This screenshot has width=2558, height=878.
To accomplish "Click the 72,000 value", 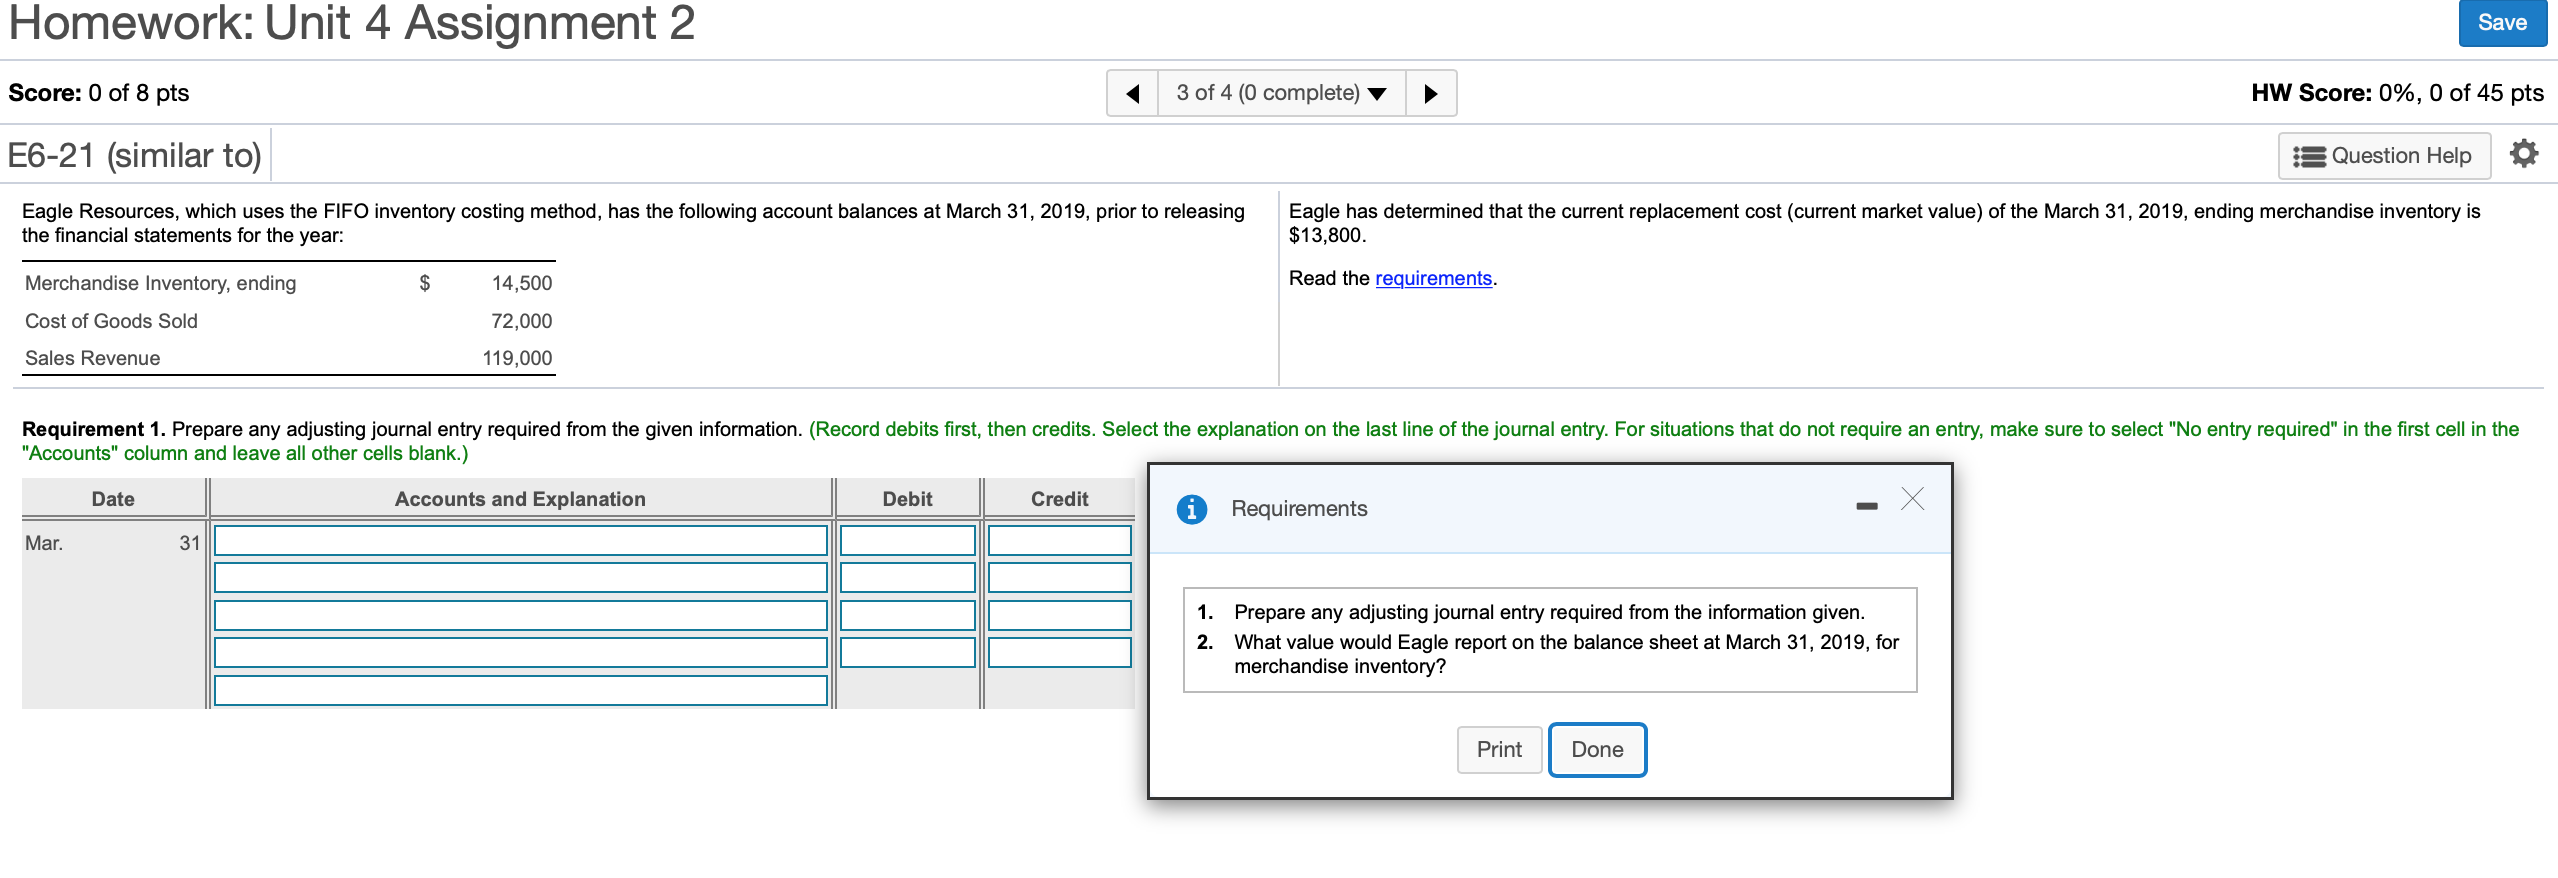I will (522, 321).
